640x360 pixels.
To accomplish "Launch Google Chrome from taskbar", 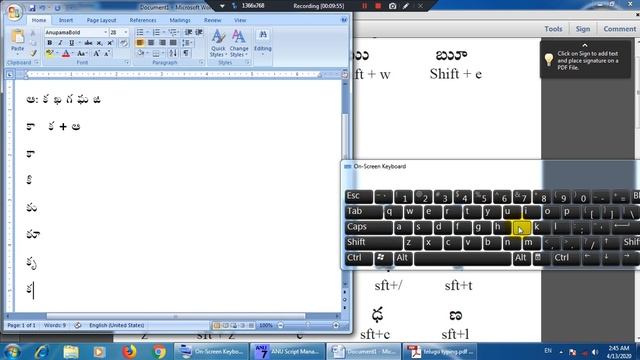I will pos(159,351).
